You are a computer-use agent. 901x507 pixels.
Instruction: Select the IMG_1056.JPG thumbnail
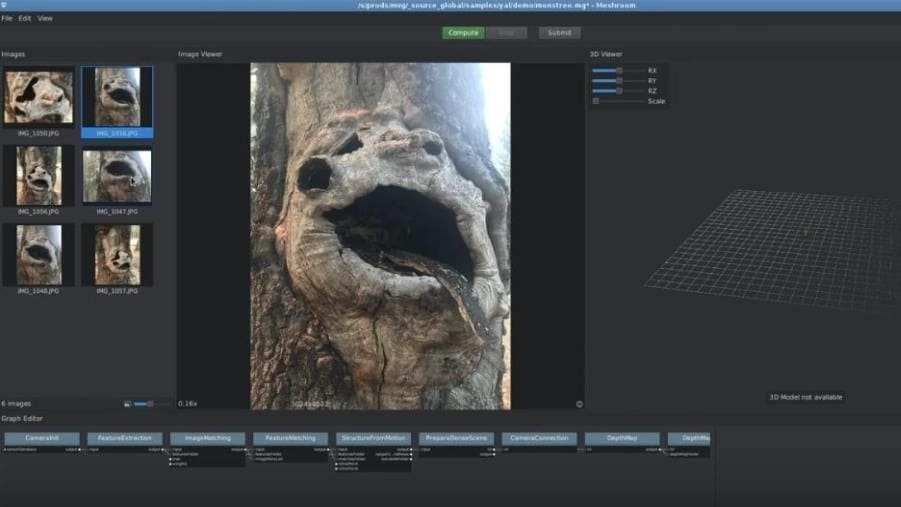pyautogui.click(x=38, y=176)
